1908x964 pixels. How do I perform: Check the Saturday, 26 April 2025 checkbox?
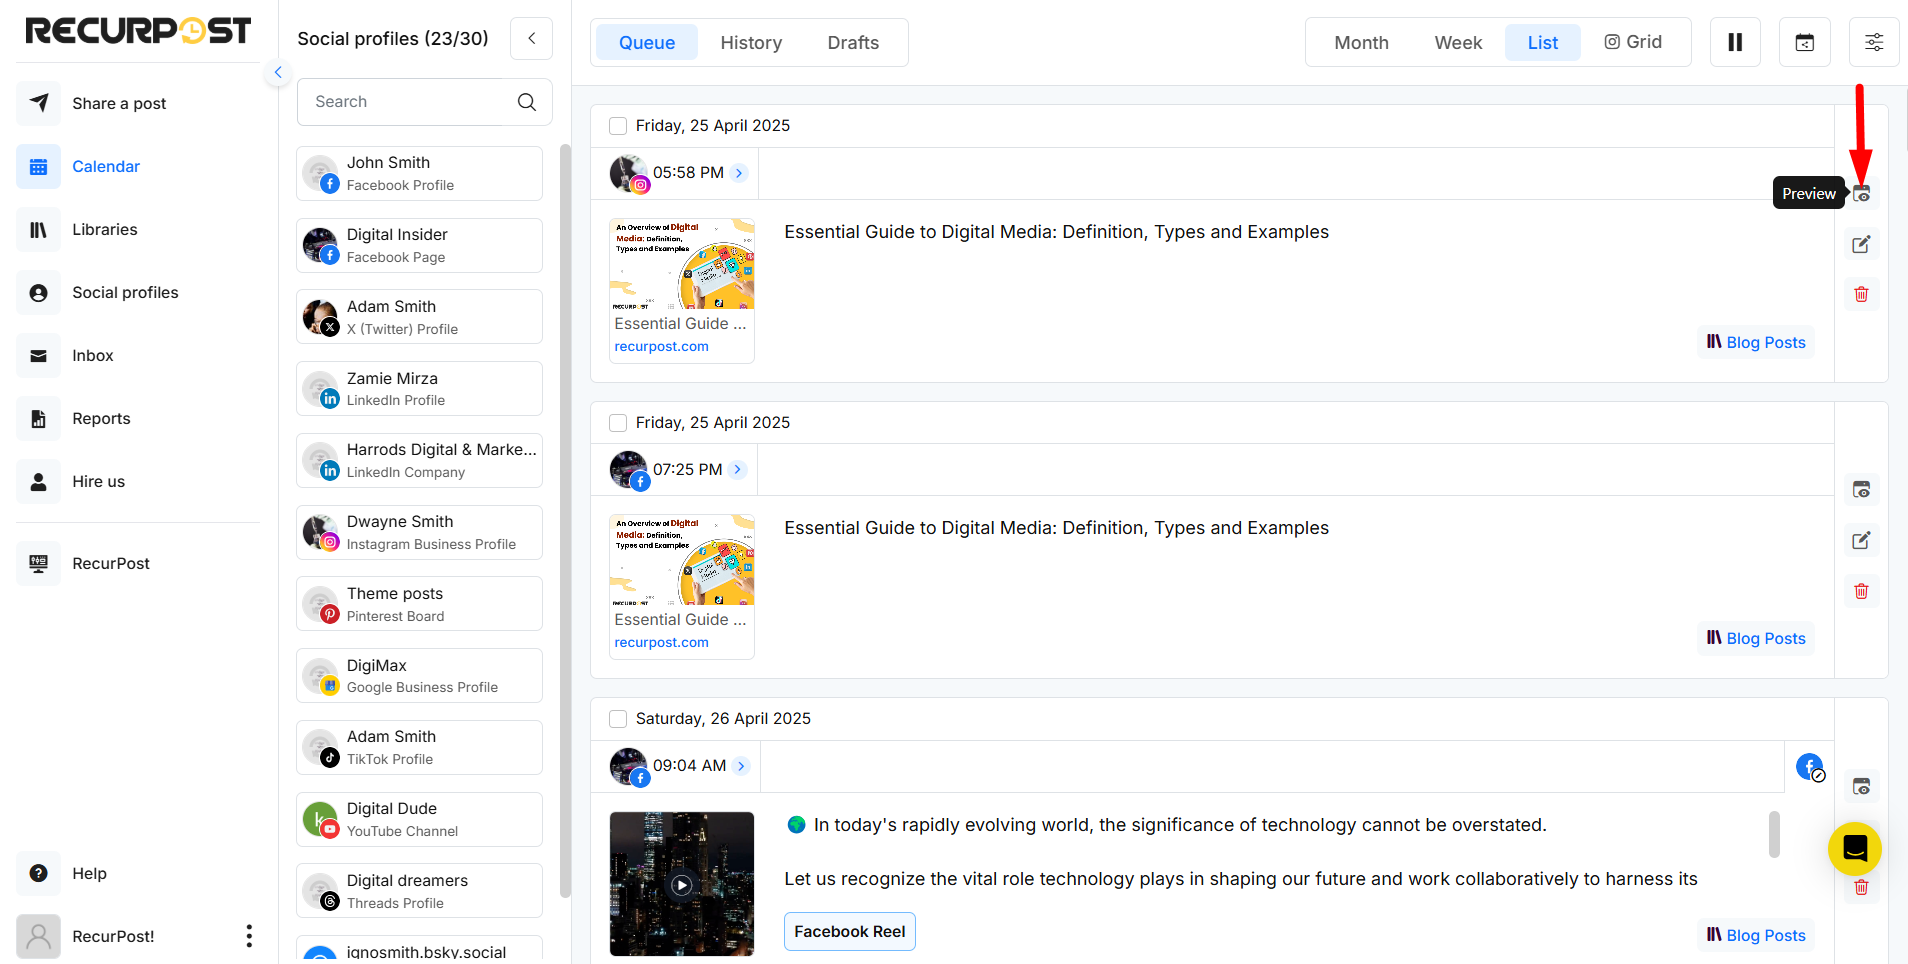tap(618, 719)
